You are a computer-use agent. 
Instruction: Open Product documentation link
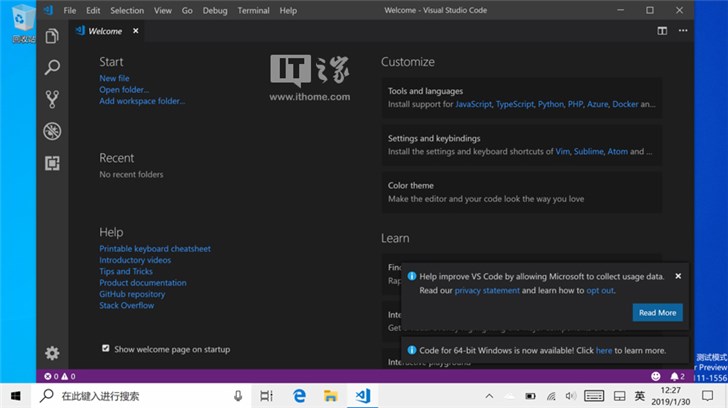143,282
